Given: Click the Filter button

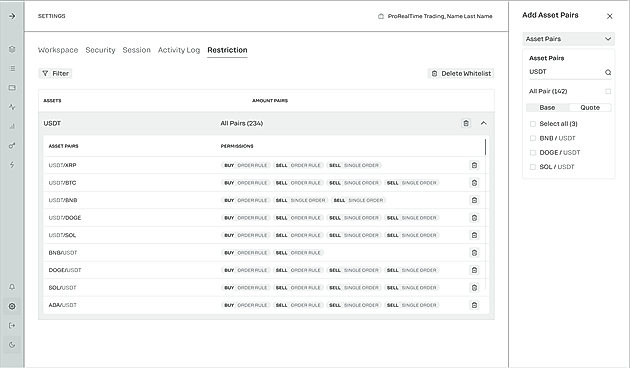Looking at the screenshot, I should pos(55,74).
